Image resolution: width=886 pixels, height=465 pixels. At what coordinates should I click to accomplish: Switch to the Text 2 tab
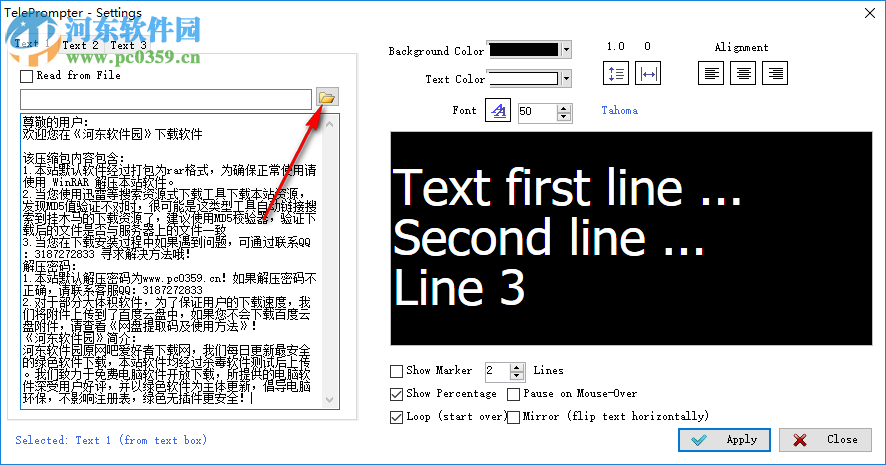tap(80, 45)
